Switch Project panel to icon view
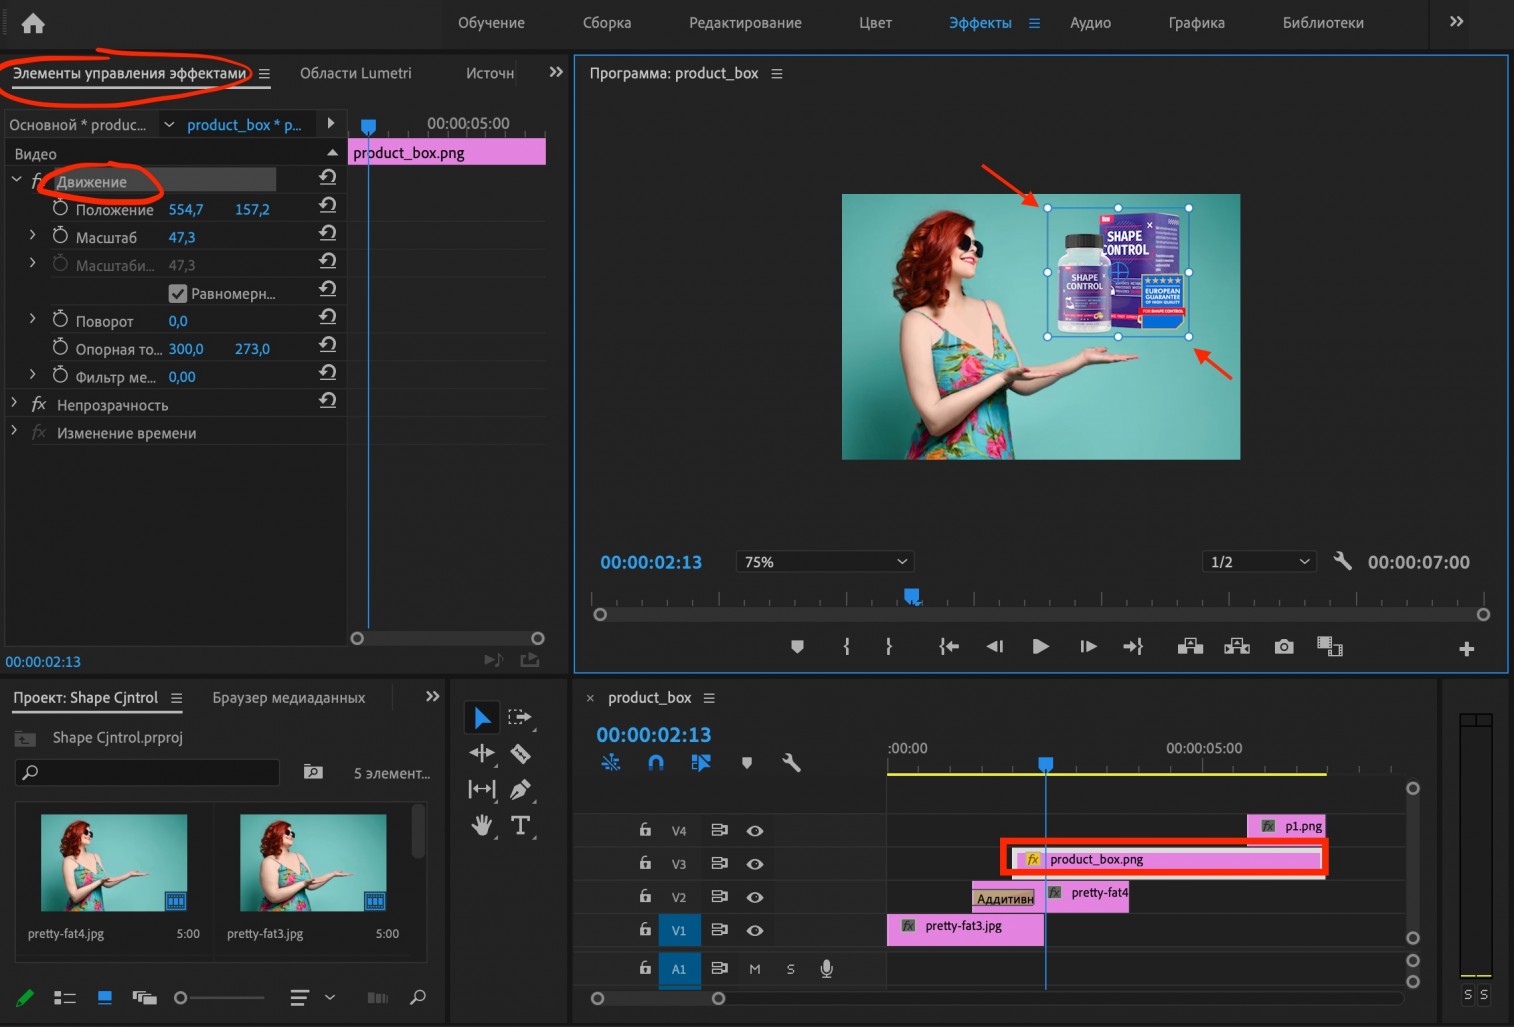Image resolution: width=1514 pixels, height=1027 pixels. [x=104, y=997]
